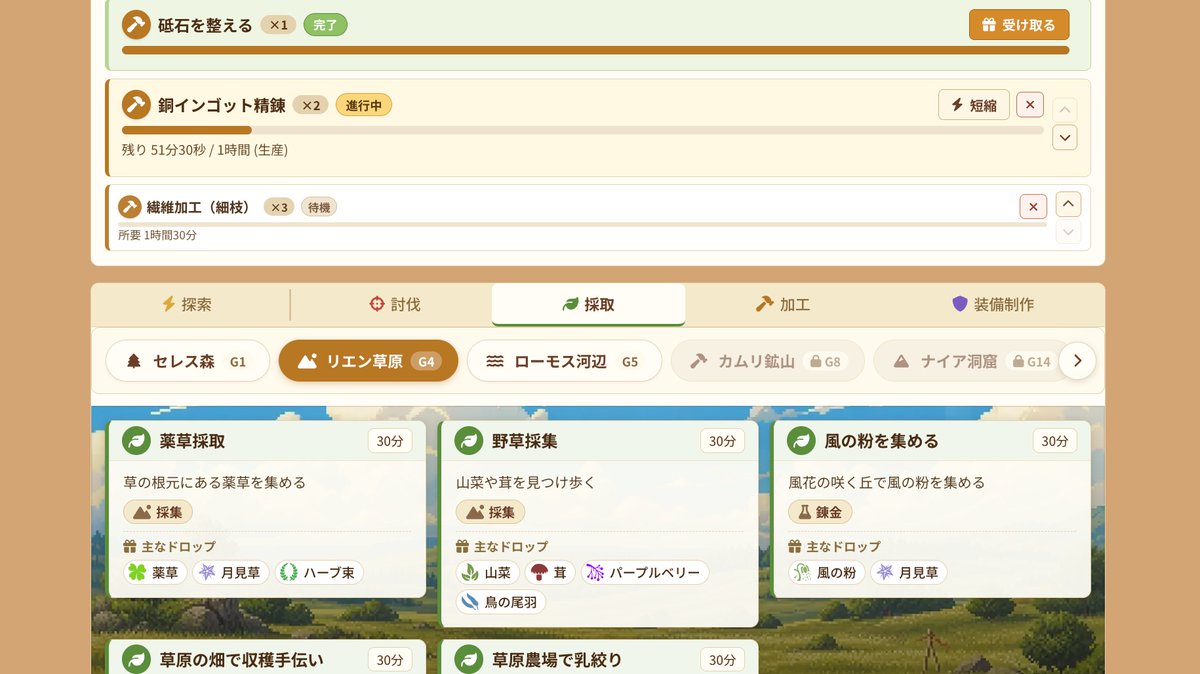
Task: Click the パープルベリー drop chip
Action: click(x=645, y=573)
